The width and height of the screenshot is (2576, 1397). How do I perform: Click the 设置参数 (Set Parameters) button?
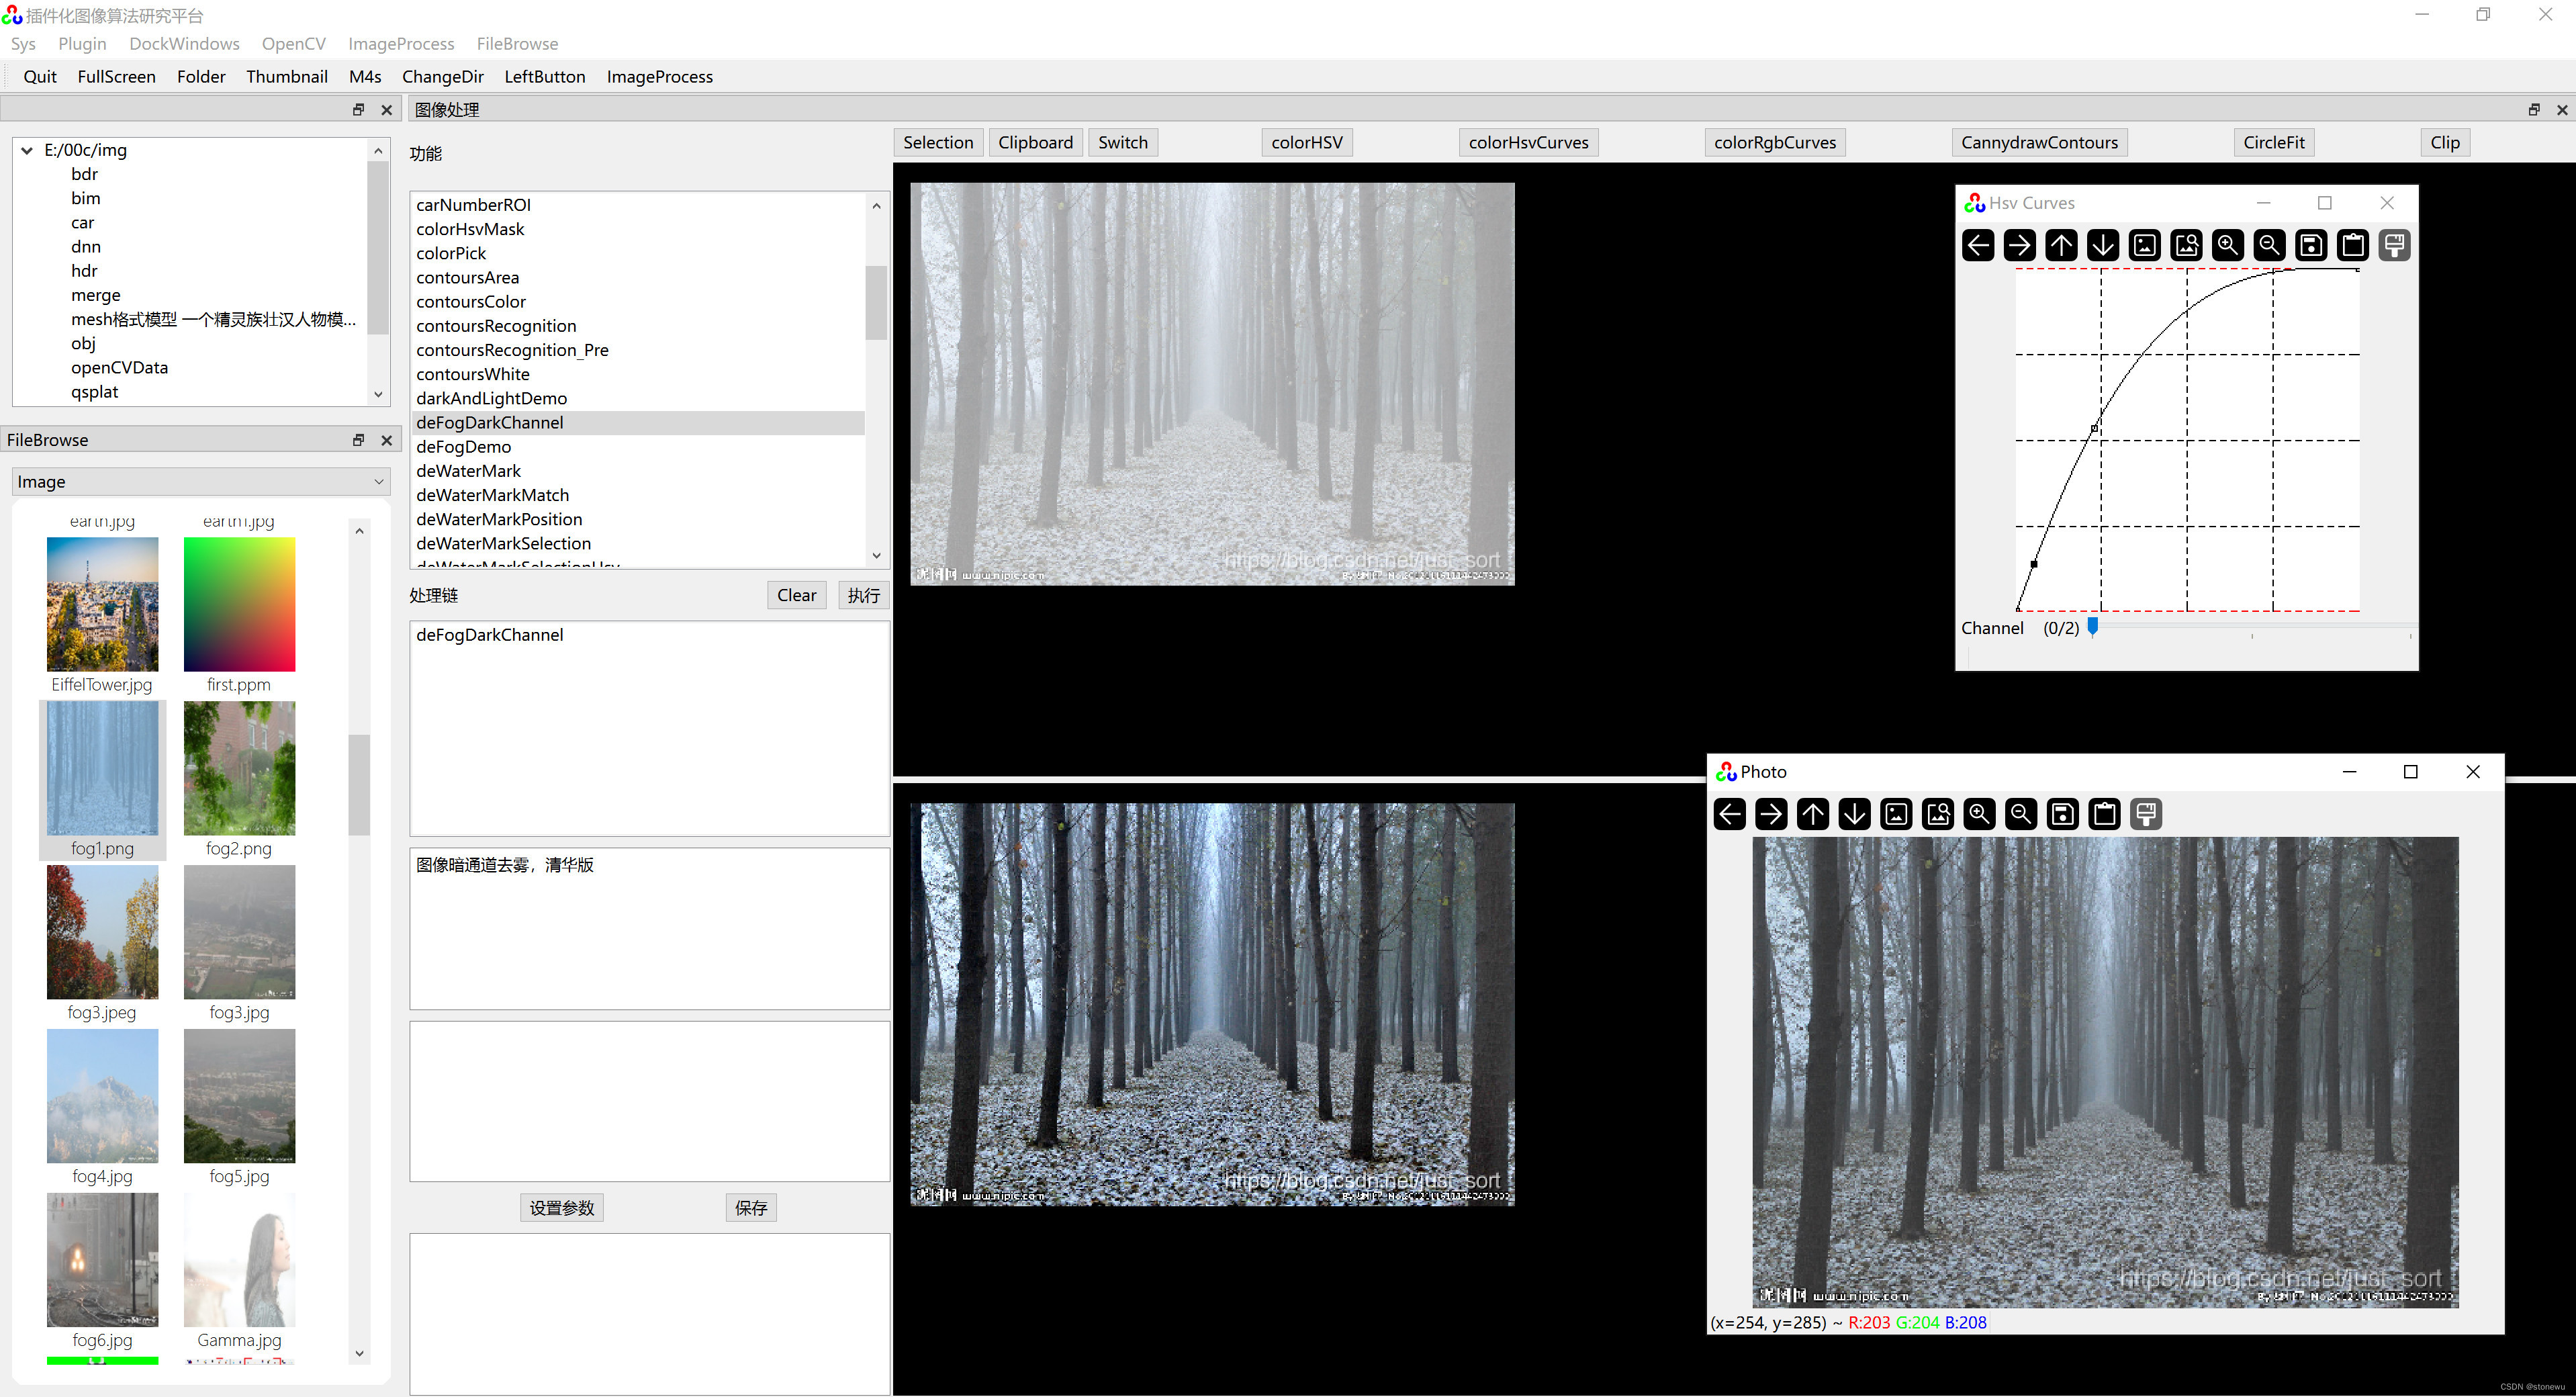561,1206
